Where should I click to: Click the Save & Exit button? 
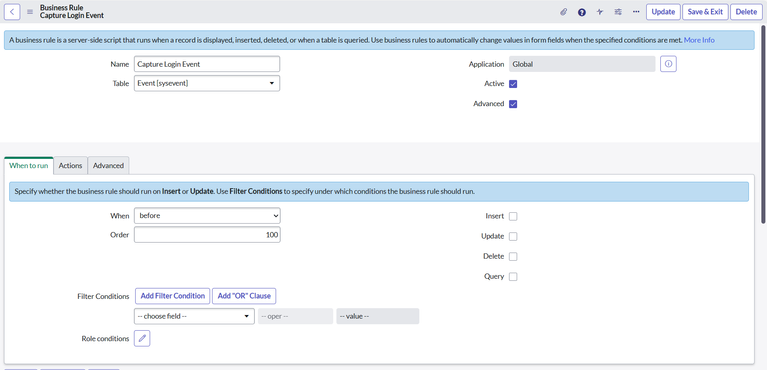(x=705, y=12)
